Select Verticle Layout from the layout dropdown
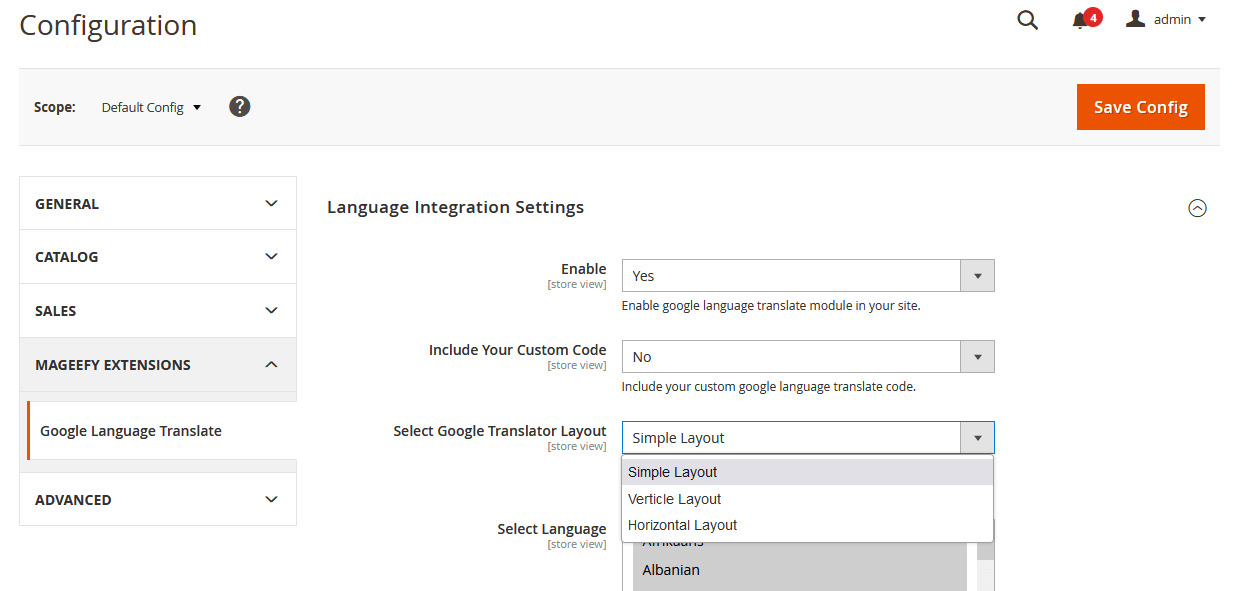 tap(674, 498)
